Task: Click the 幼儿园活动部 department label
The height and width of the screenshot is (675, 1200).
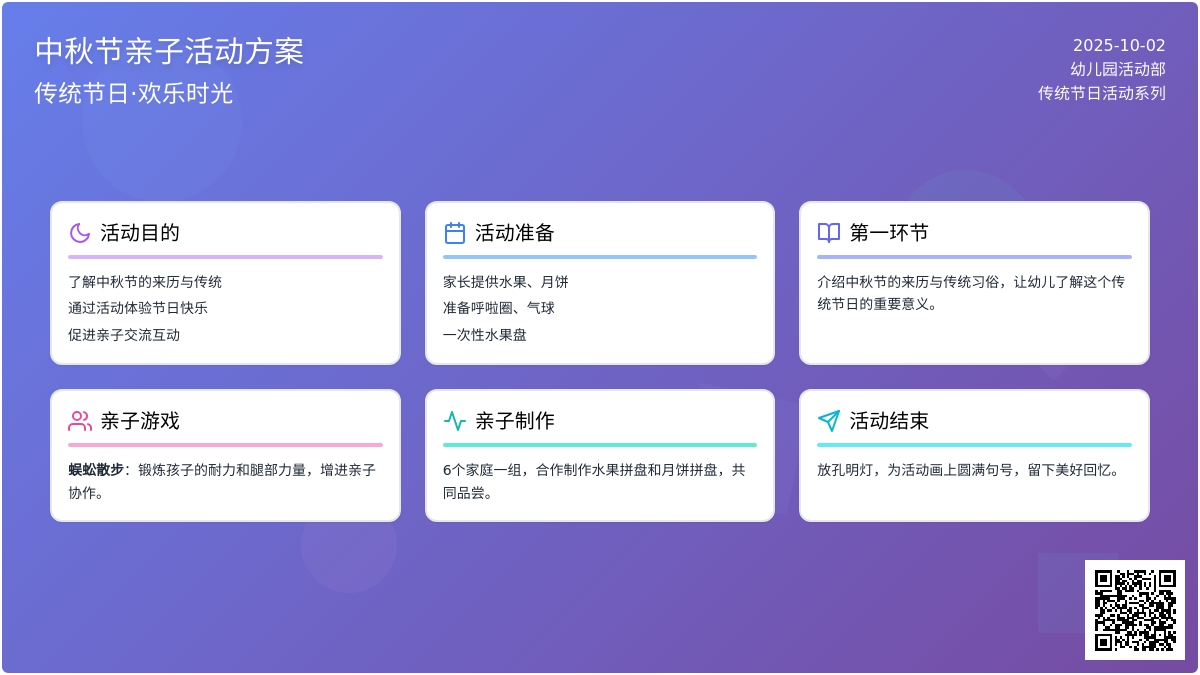Action: (x=1118, y=69)
